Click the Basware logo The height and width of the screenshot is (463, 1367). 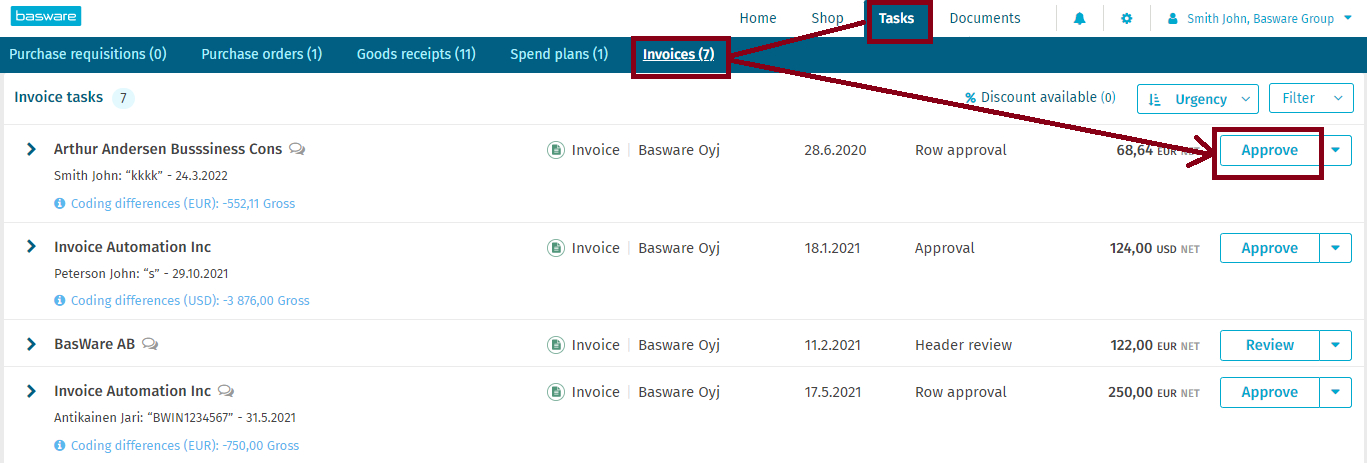(x=46, y=16)
